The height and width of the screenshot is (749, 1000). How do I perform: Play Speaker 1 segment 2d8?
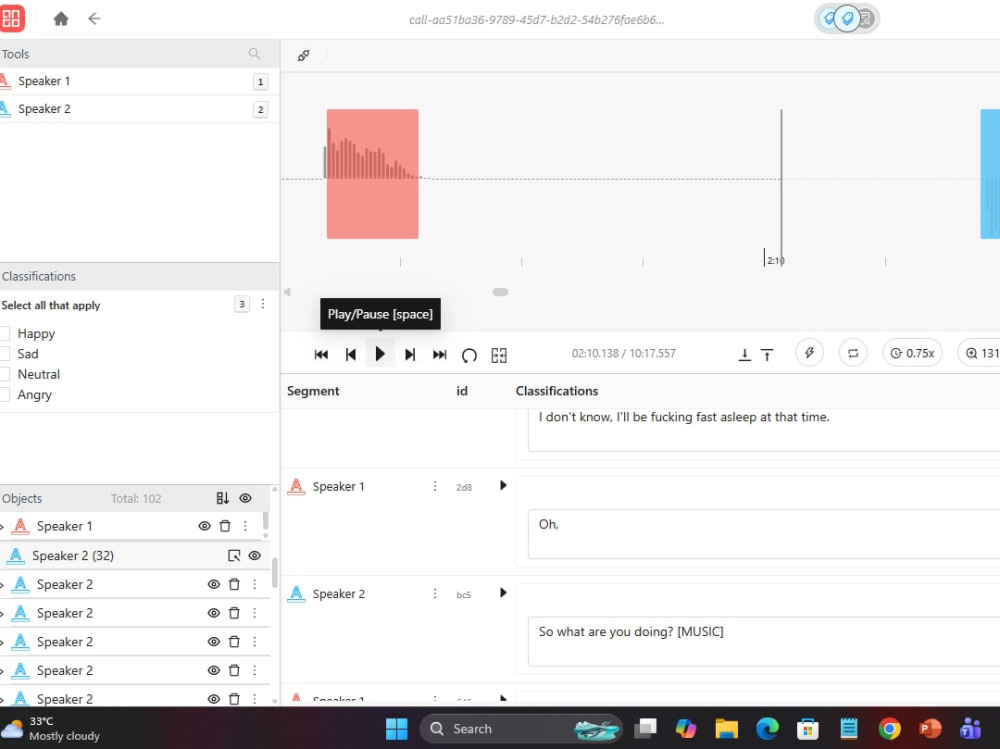[x=503, y=486]
